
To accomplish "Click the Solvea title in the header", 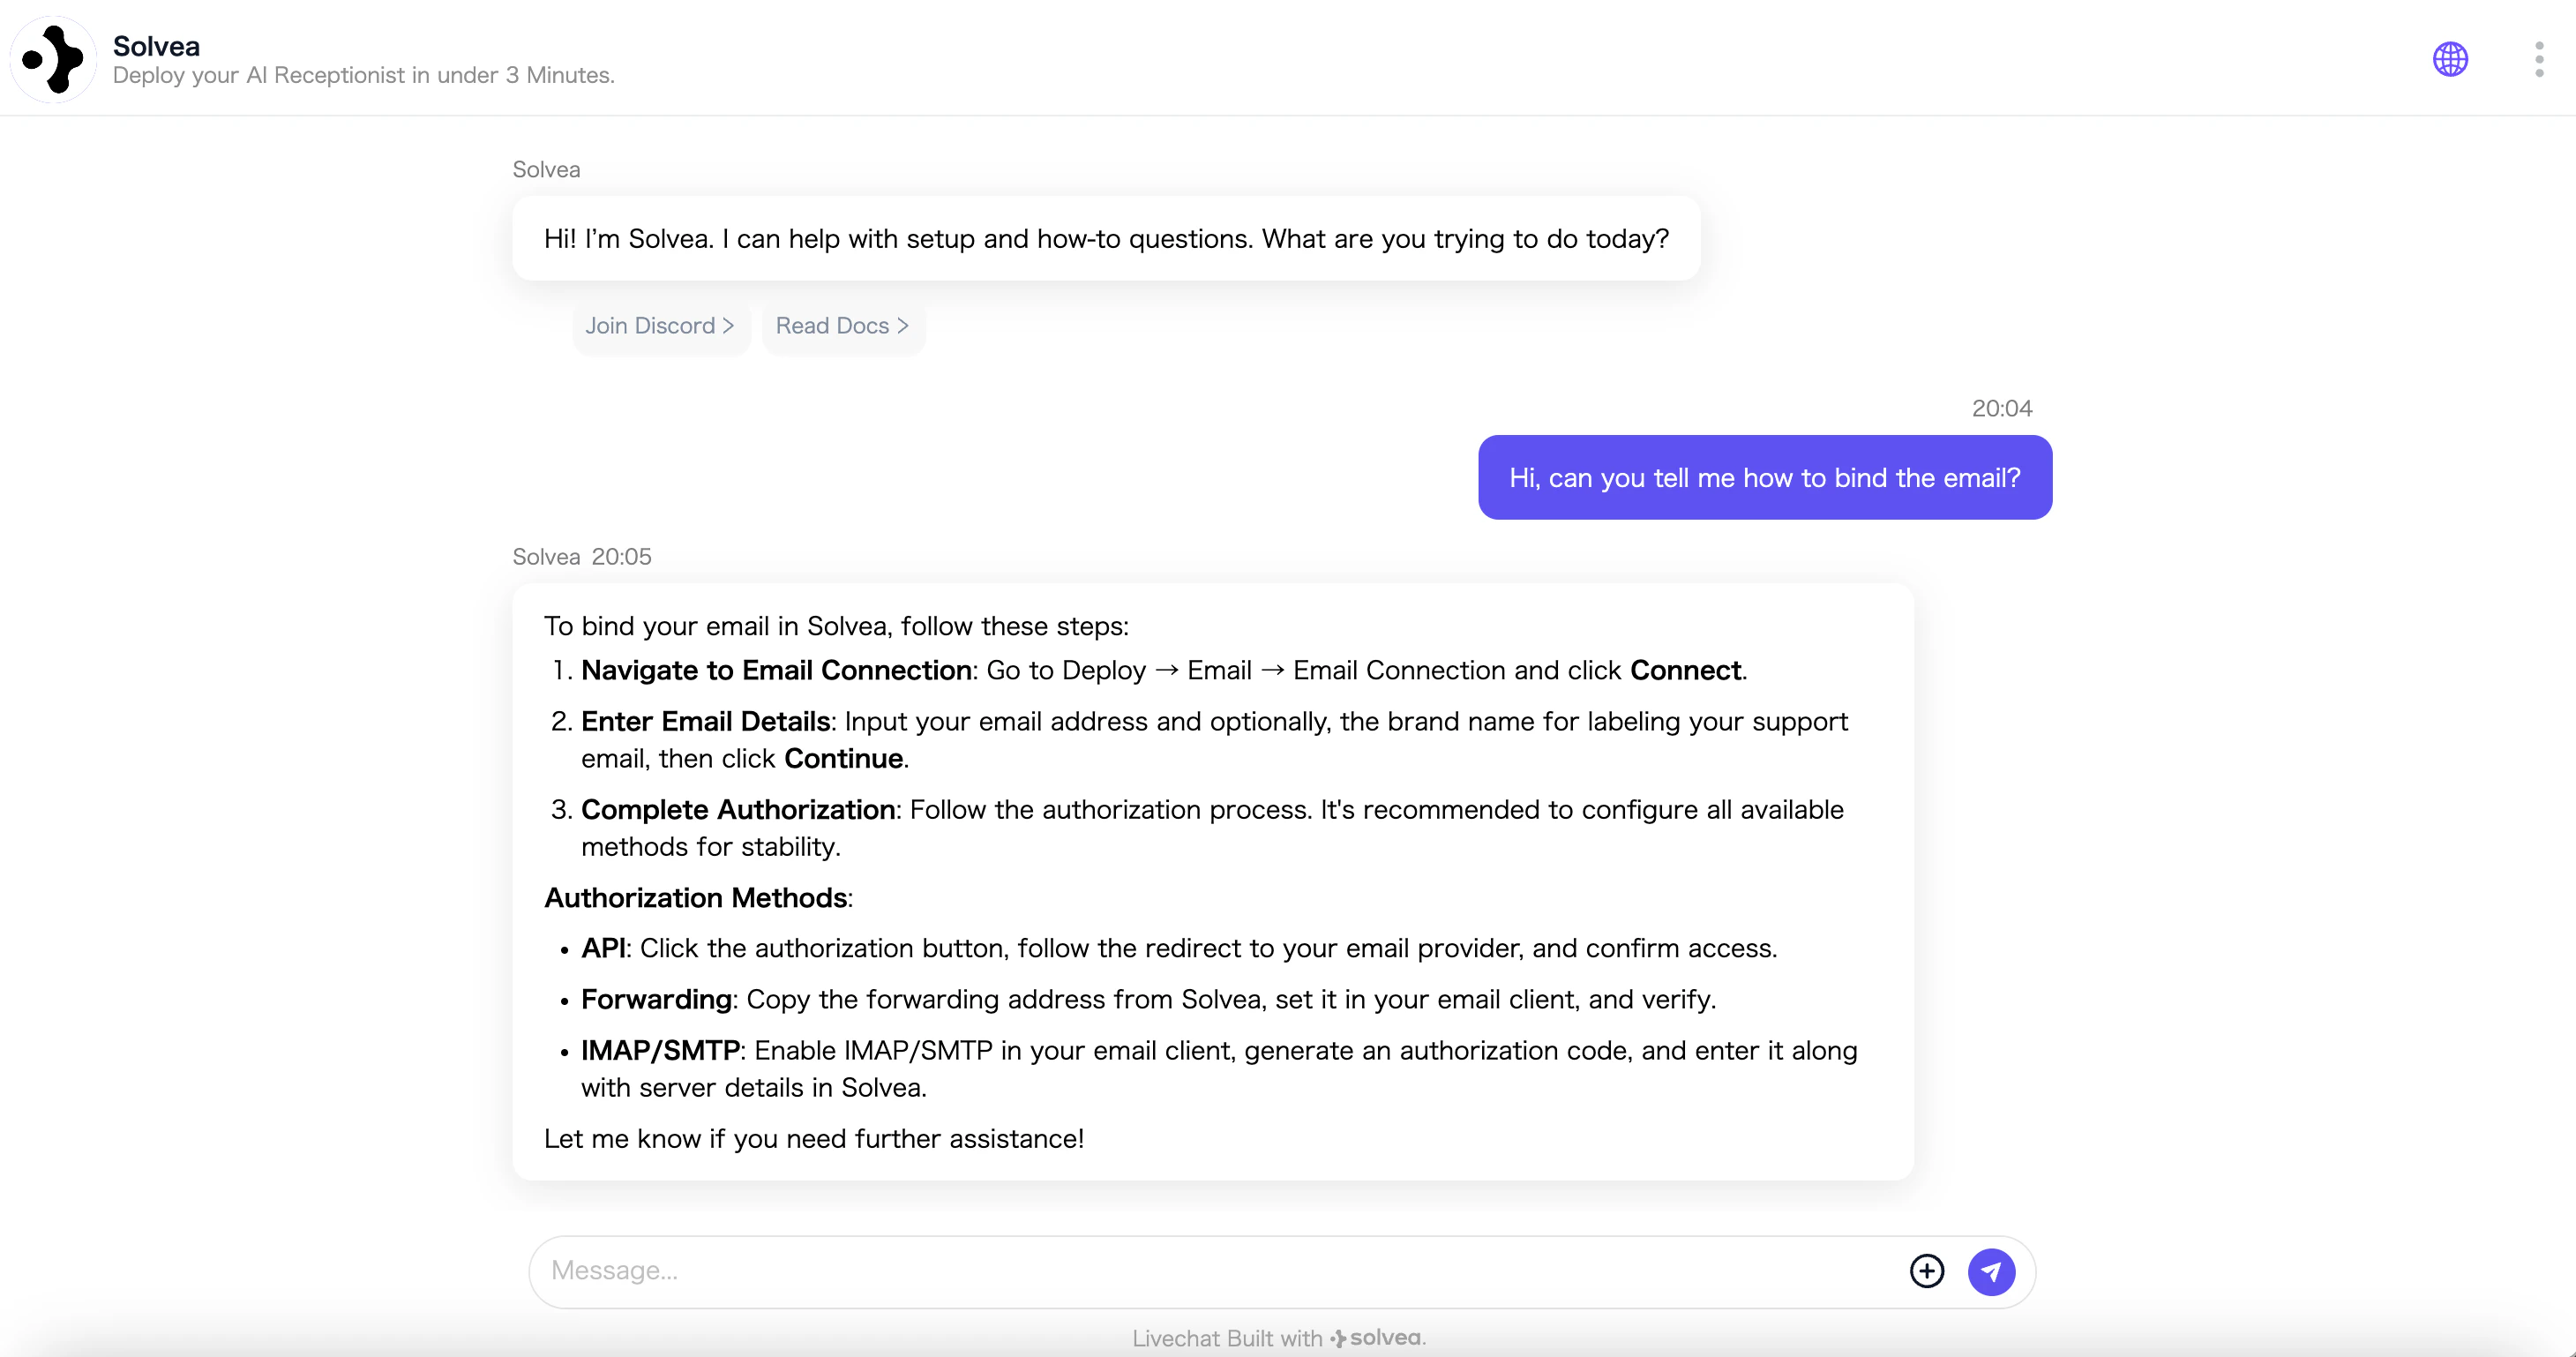I will point(156,46).
